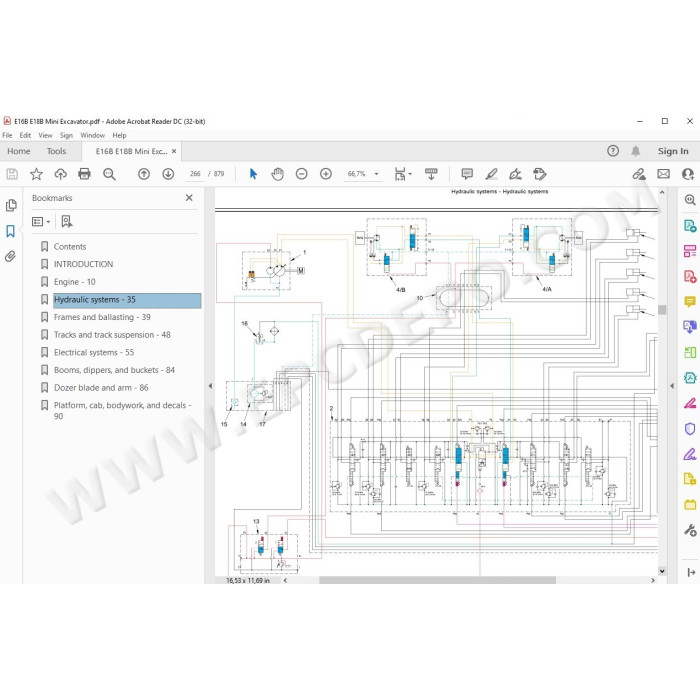Zoom out with minus button

[302, 174]
